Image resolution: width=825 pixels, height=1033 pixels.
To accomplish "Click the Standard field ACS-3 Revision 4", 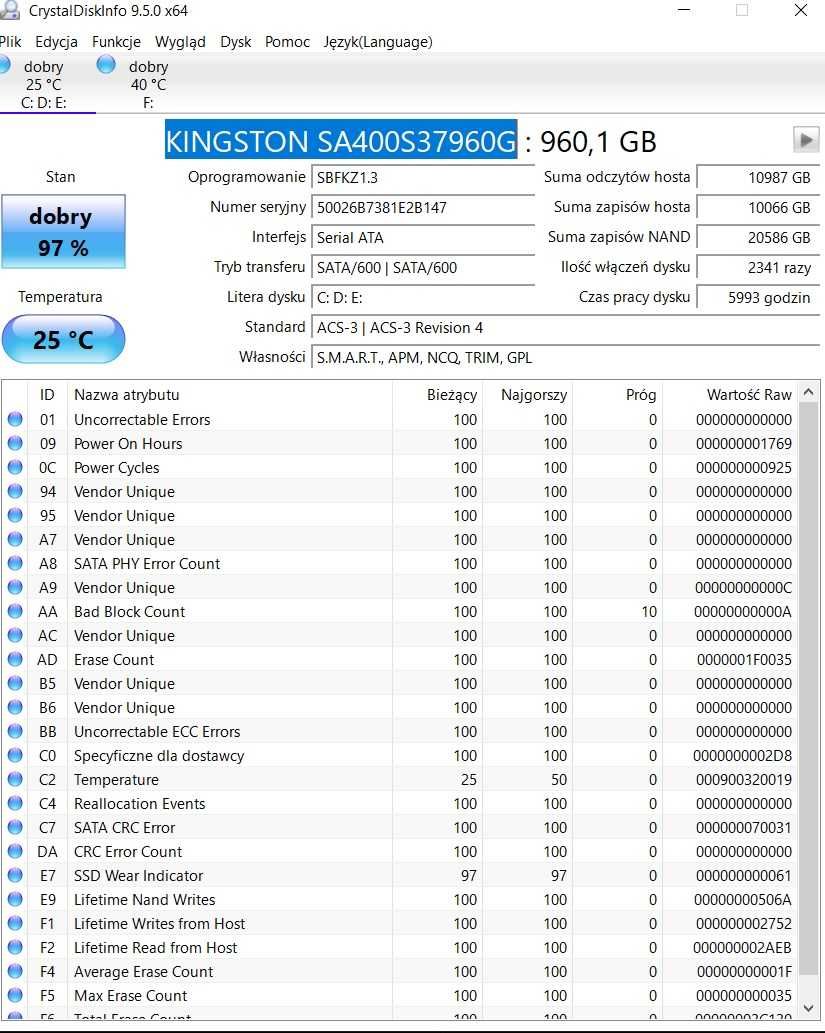I will point(565,327).
